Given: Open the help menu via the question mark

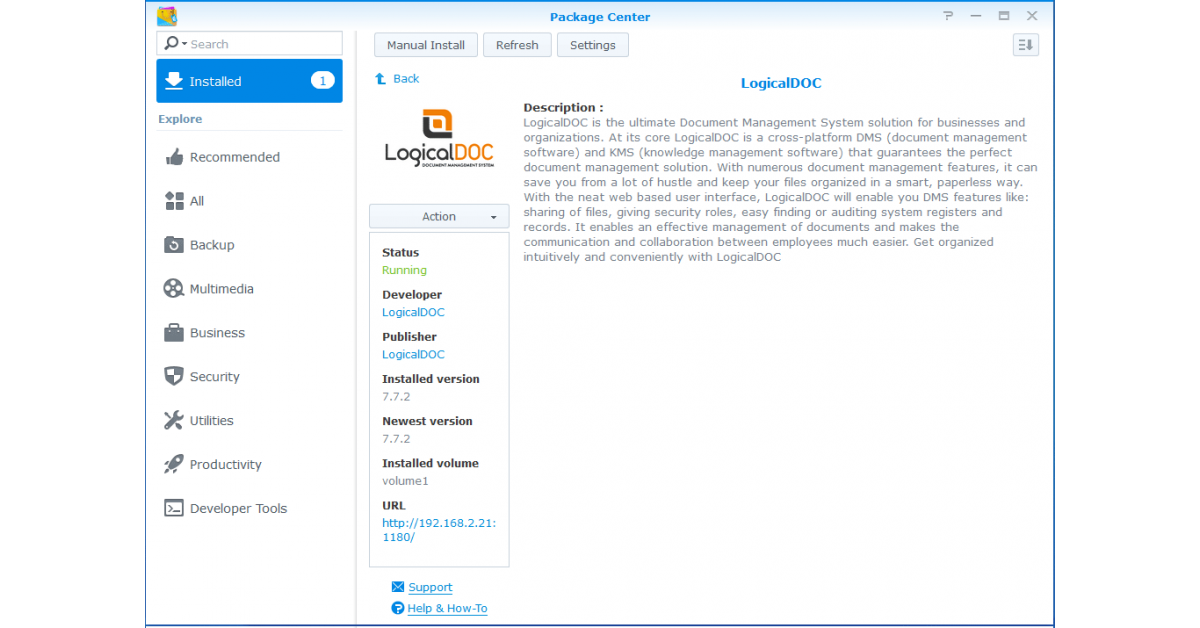Looking at the screenshot, I should 948,16.
